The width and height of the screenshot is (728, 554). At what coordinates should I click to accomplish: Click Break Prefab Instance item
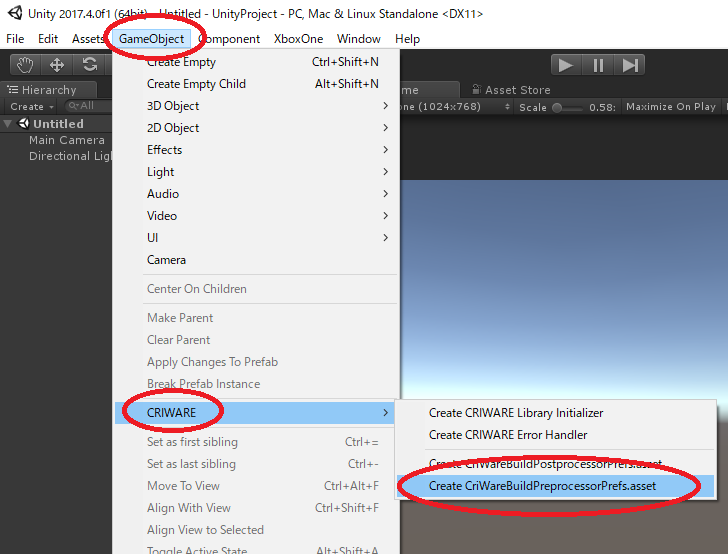(256, 384)
